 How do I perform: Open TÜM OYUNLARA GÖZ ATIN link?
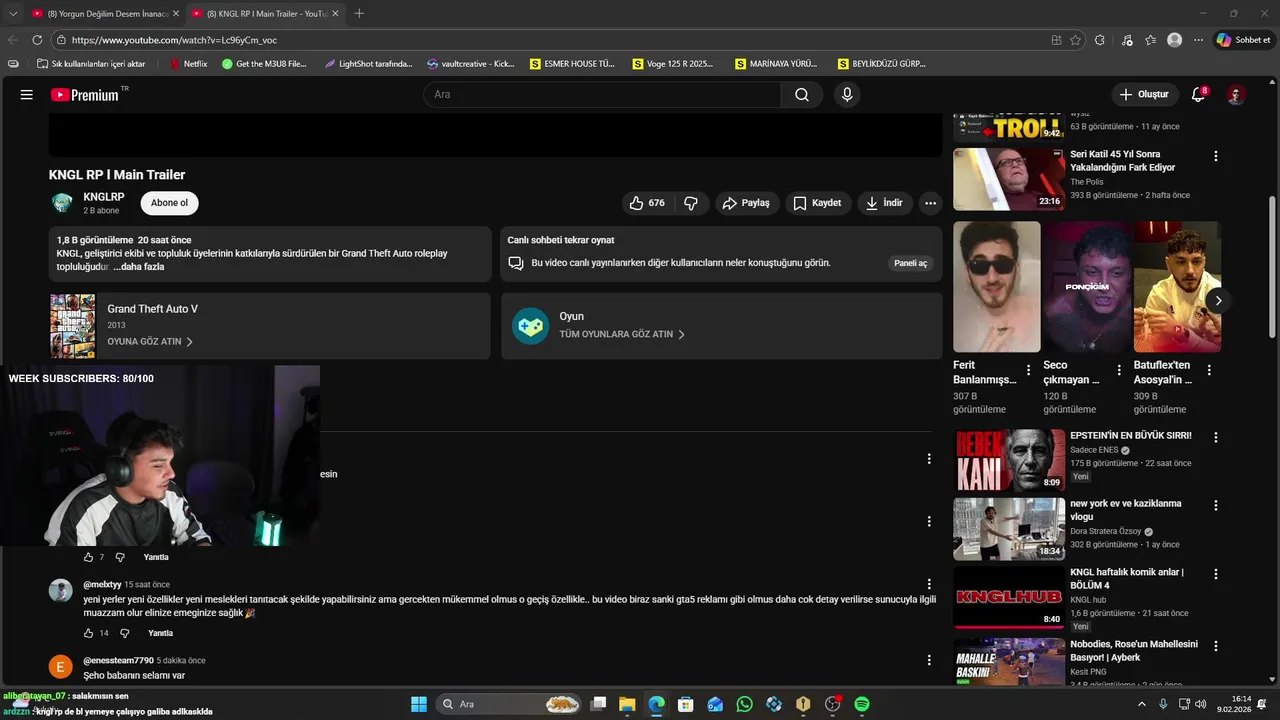point(622,334)
